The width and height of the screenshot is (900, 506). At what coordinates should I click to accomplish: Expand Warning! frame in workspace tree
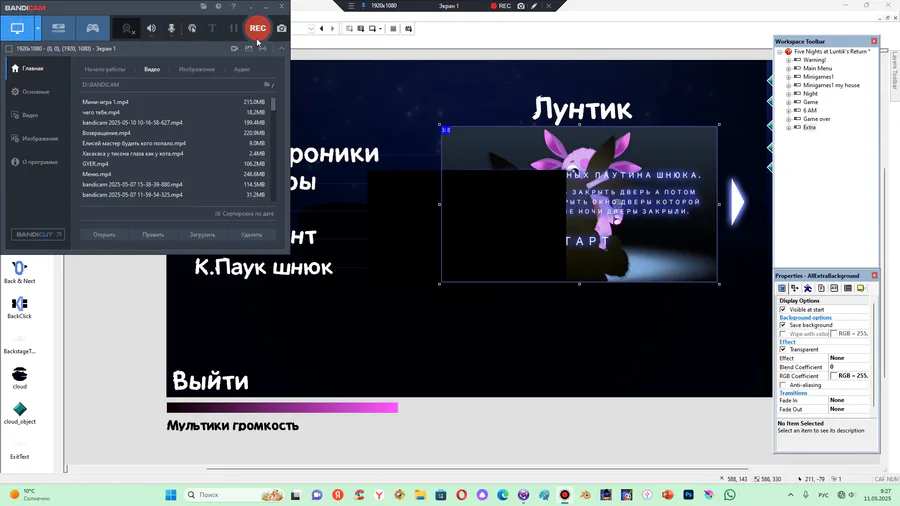coord(788,60)
